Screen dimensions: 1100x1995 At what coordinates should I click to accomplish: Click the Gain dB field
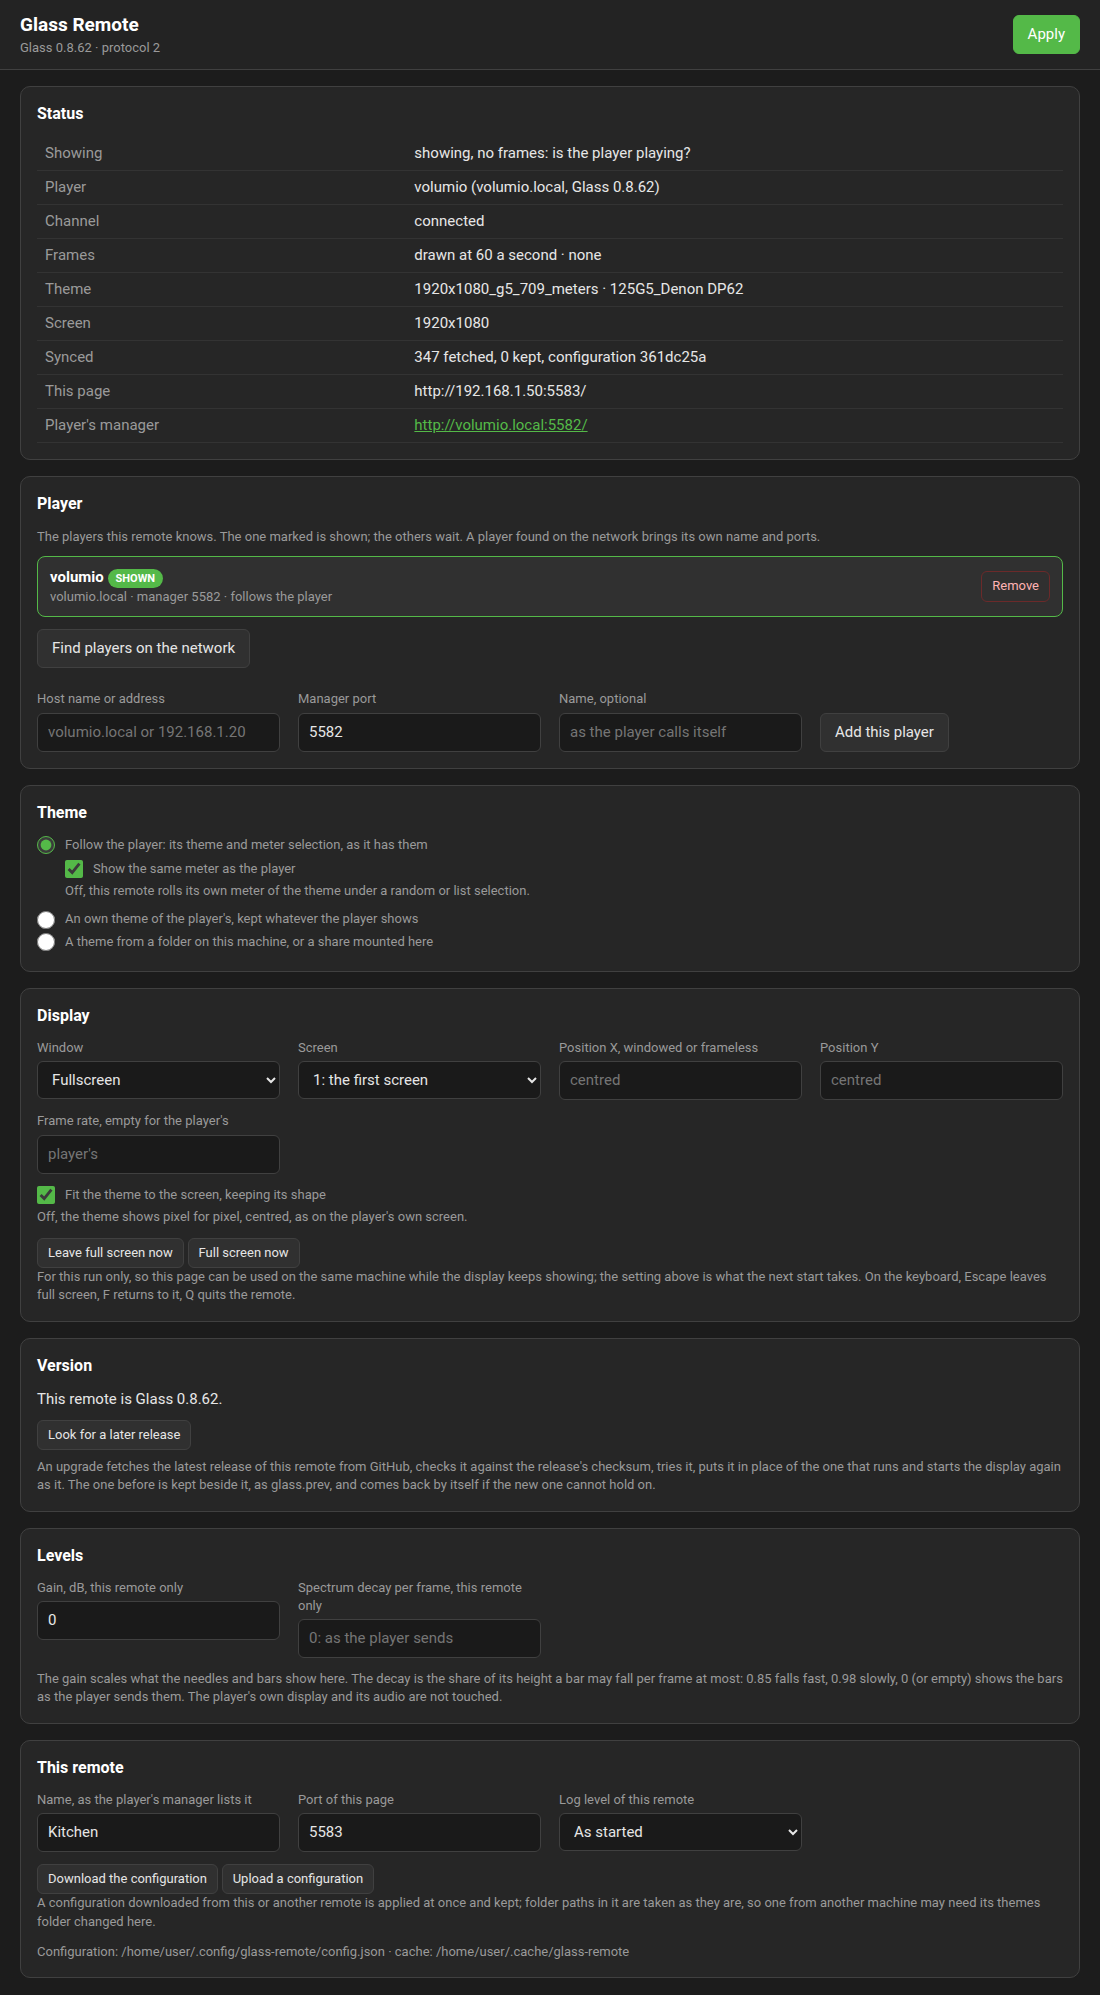(158, 1620)
